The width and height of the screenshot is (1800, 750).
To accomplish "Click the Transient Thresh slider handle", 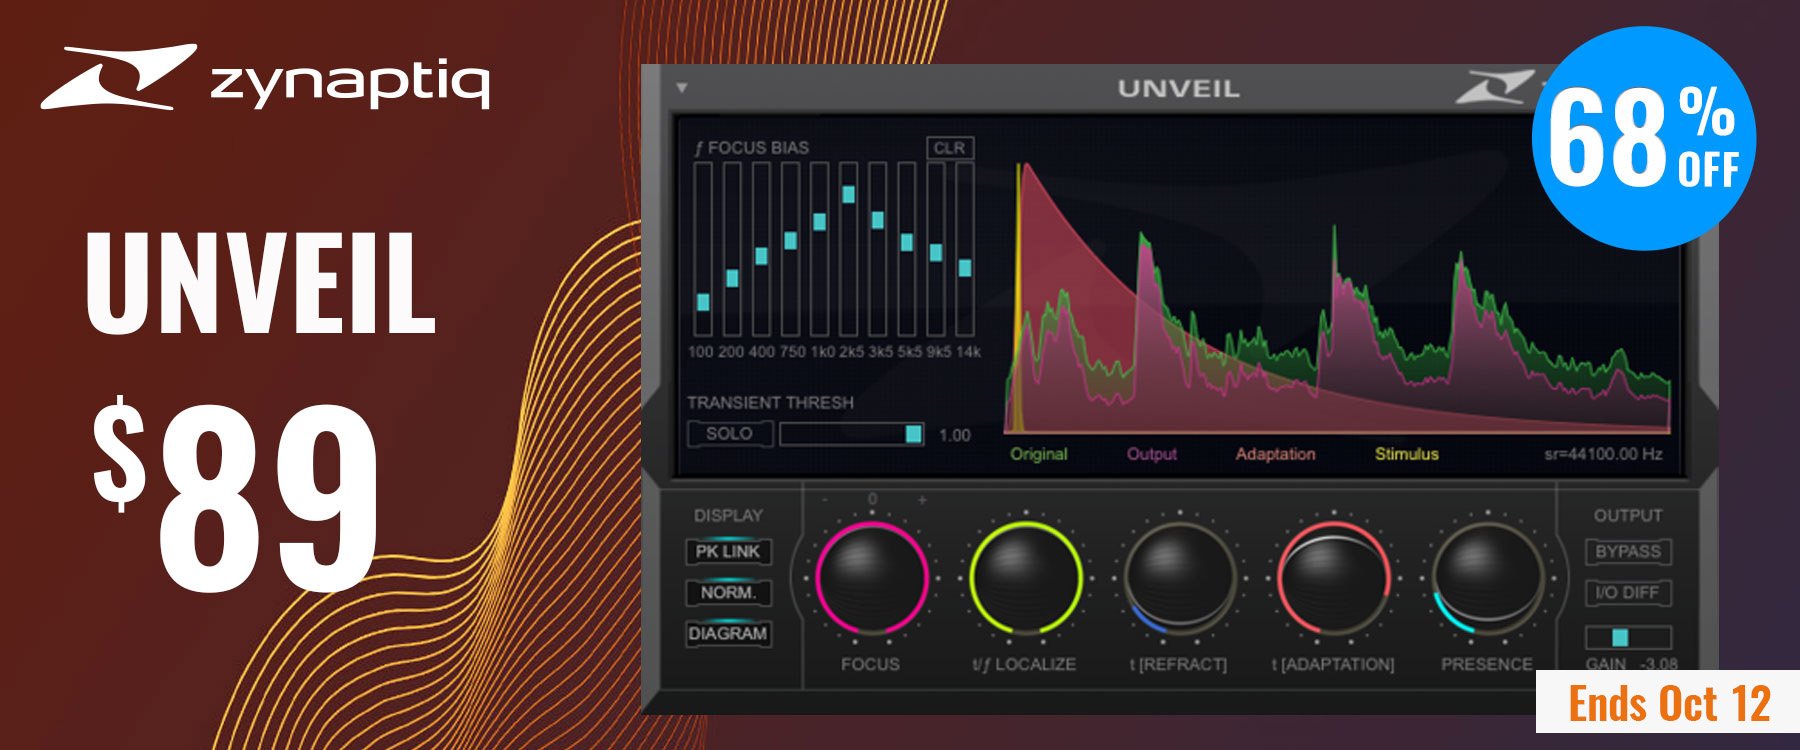I will tap(913, 434).
